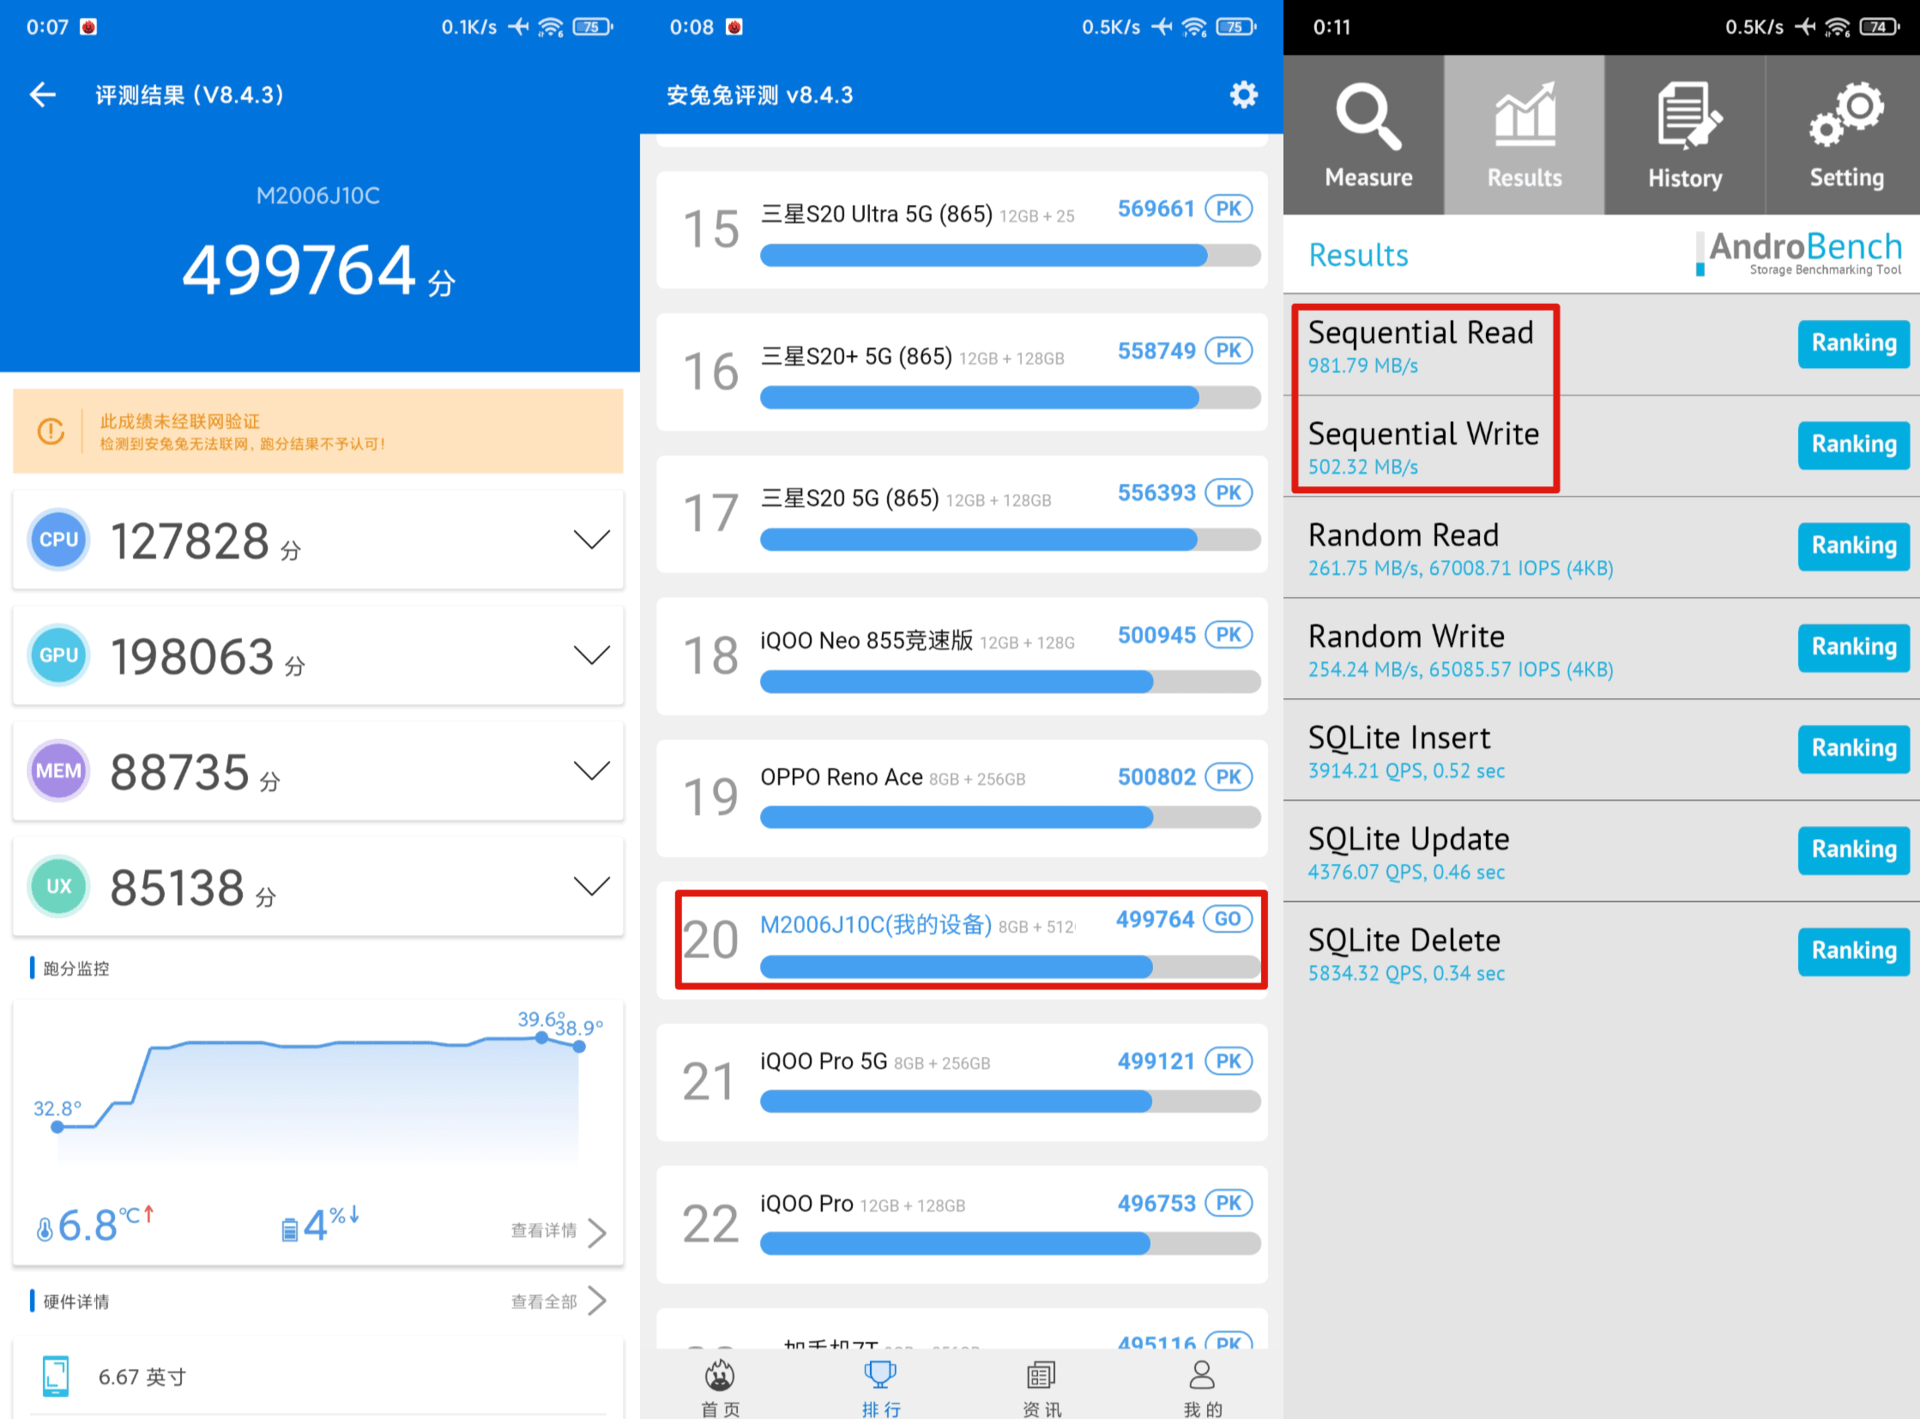1920x1419 pixels.
Task: Switch to AndroBench History tab
Action: point(1685,135)
